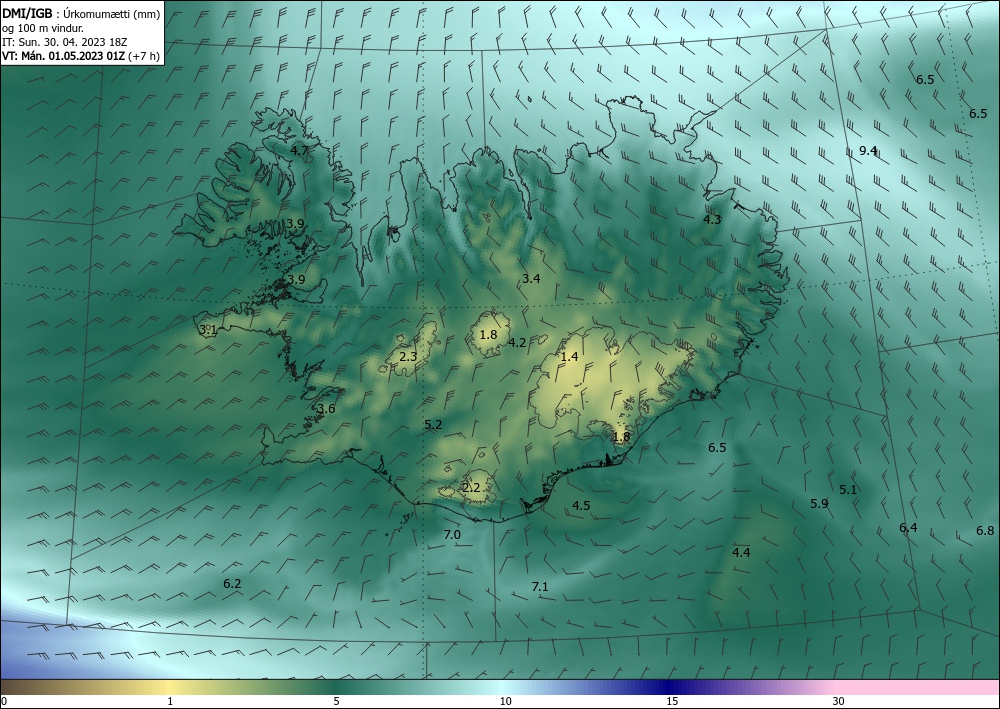Click the '30' label on the color scale
Image resolution: width=1000 pixels, height=709 pixels.
point(839,701)
